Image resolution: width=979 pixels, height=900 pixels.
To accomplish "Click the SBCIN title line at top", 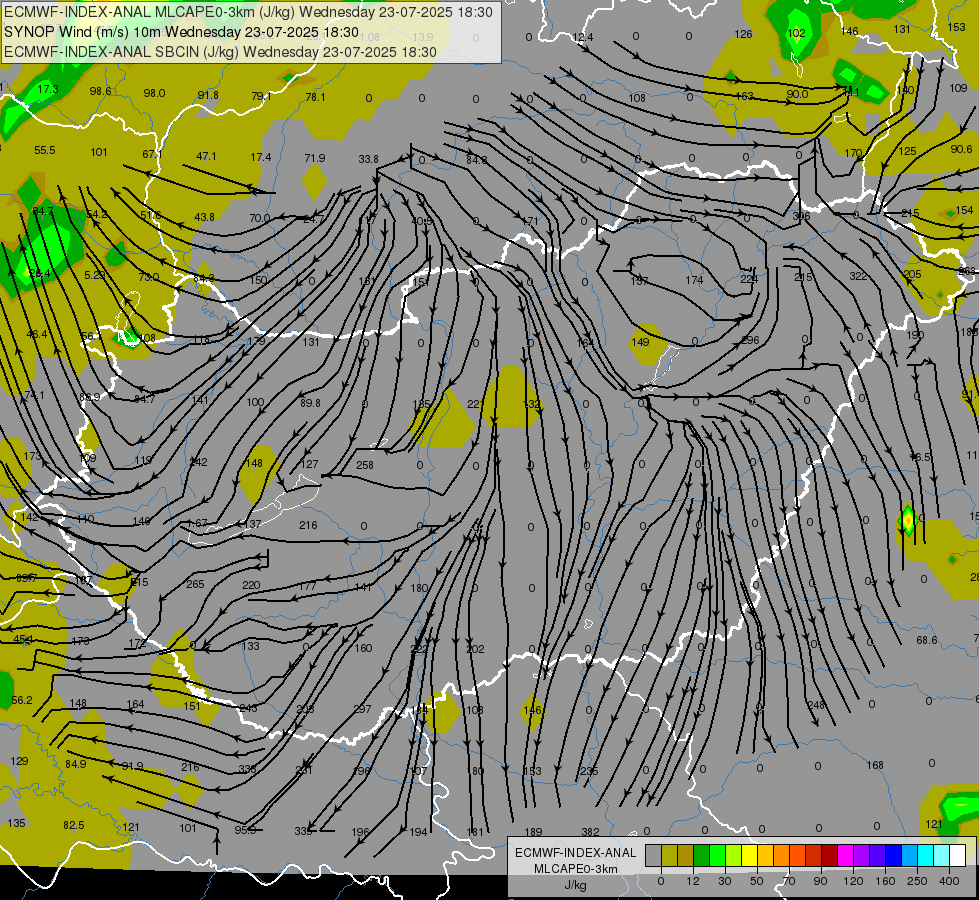I will (220, 52).
